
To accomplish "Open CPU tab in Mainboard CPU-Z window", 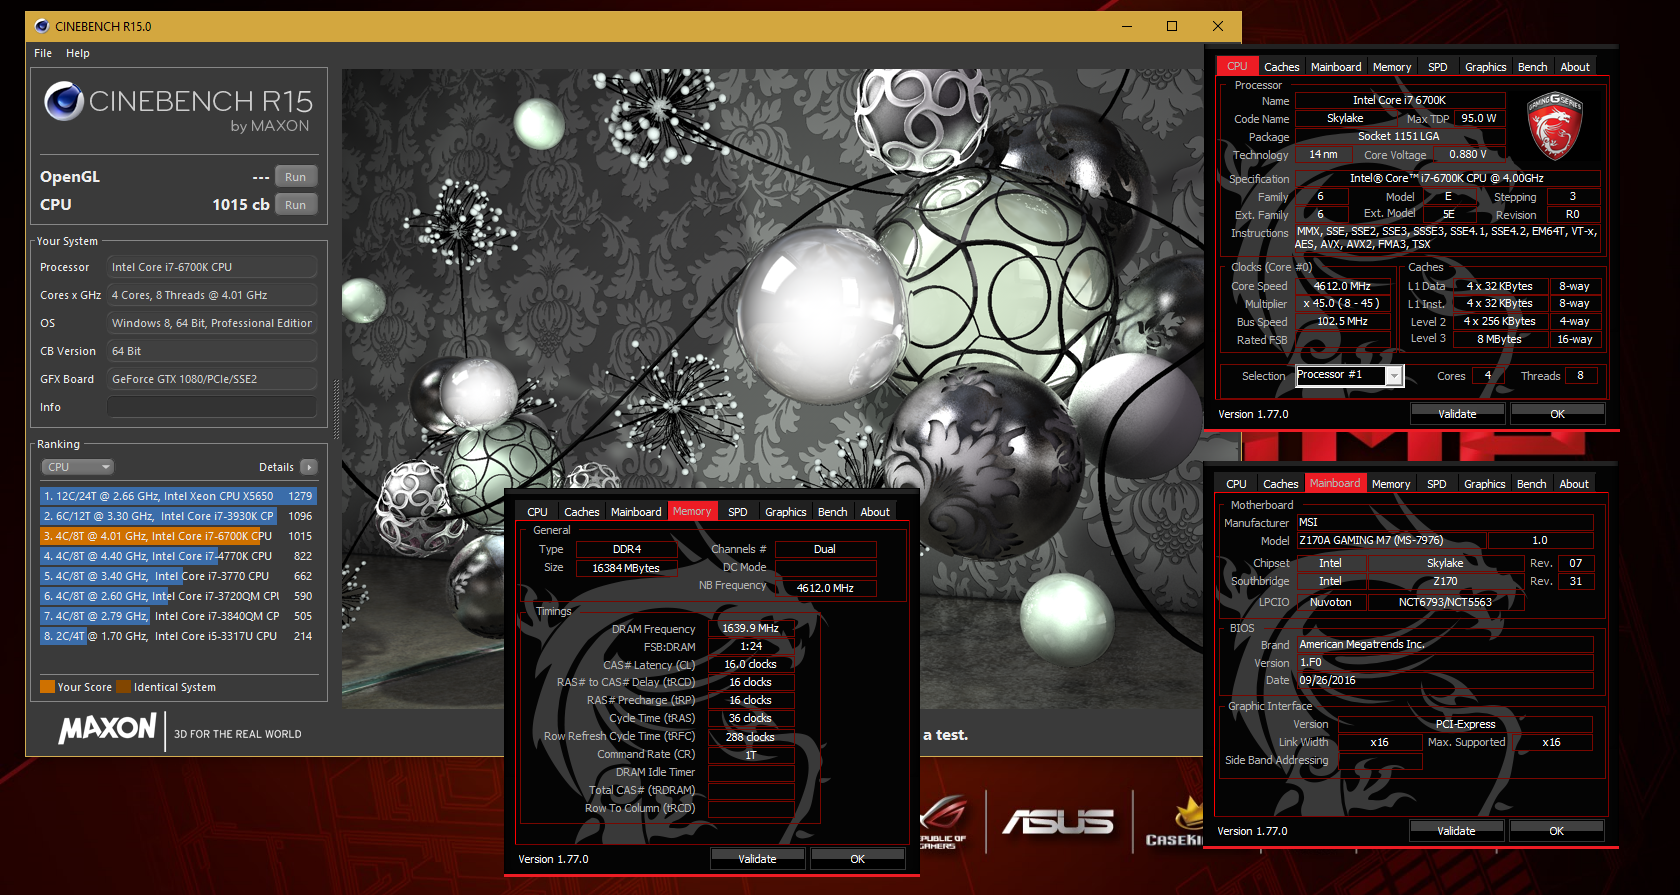I will pos(1236,484).
